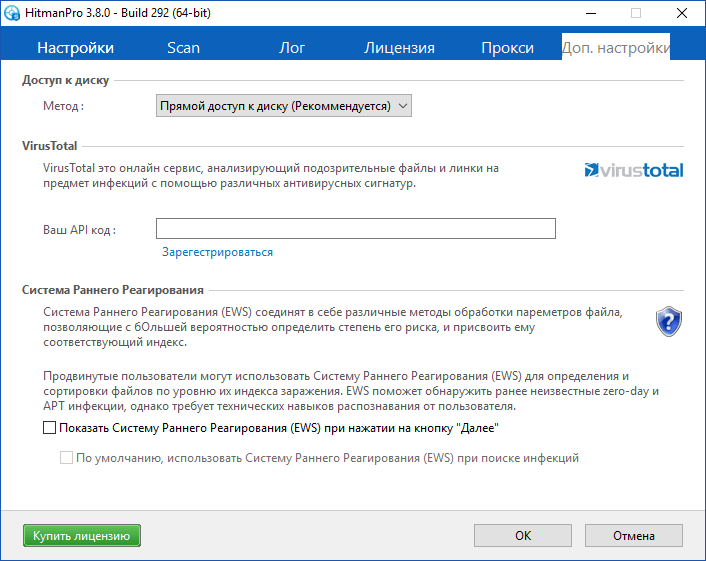
Task: Click the Зарегистрироваться link
Action: (217, 252)
